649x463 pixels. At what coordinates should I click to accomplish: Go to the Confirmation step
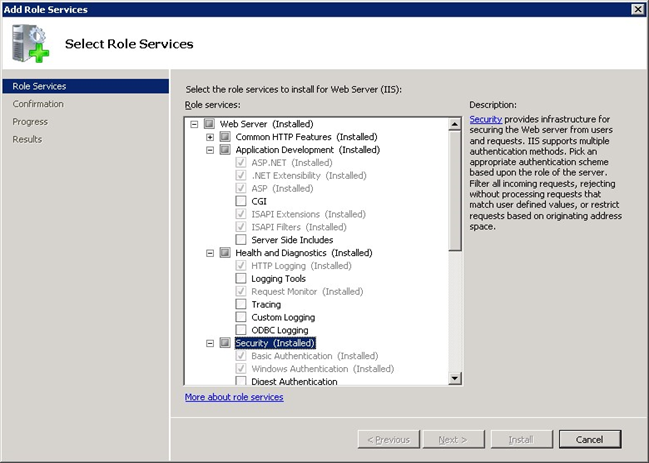point(38,104)
